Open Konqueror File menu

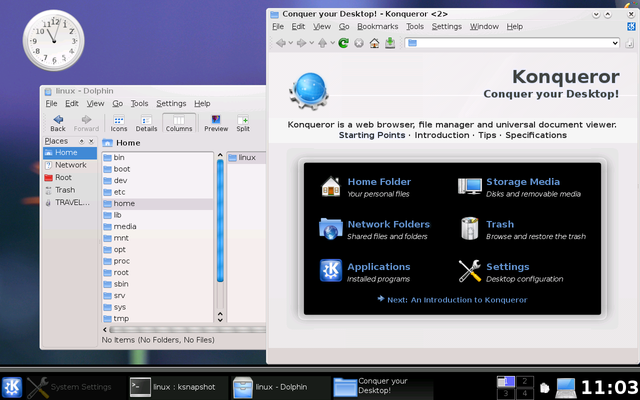[x=278, y=27]
